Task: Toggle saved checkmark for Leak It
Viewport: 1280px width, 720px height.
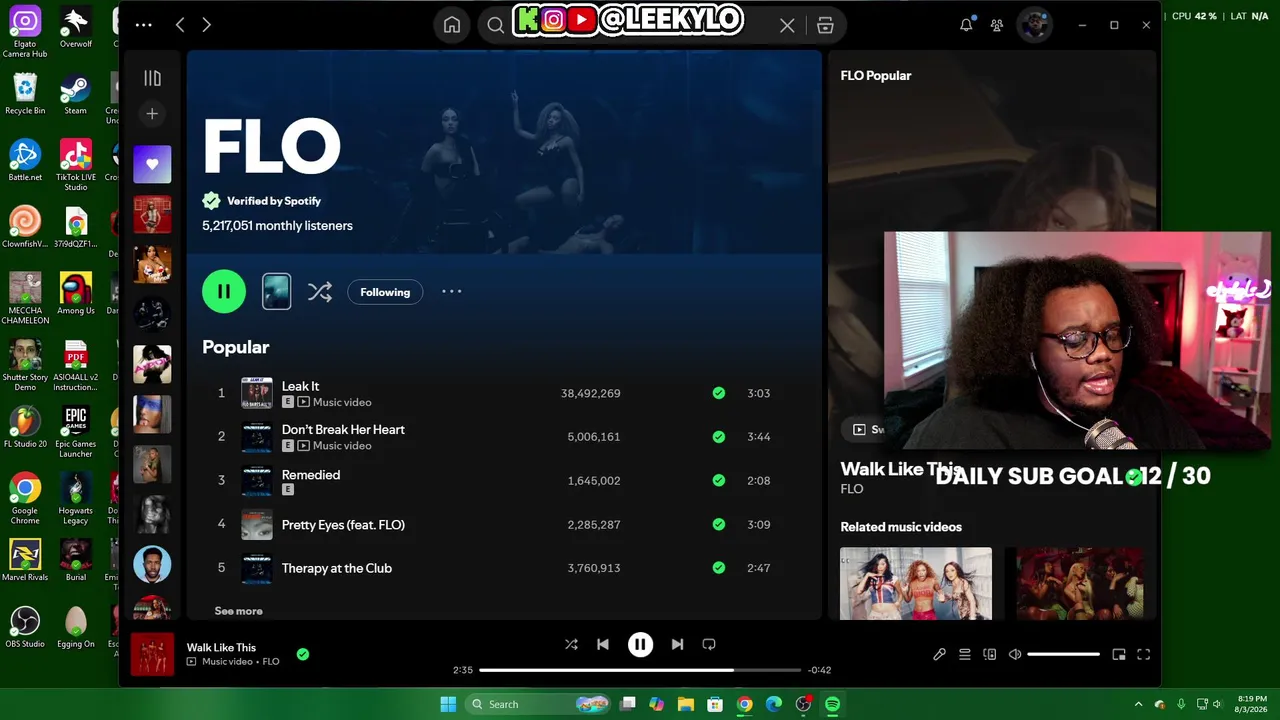Action: [718, 394]
